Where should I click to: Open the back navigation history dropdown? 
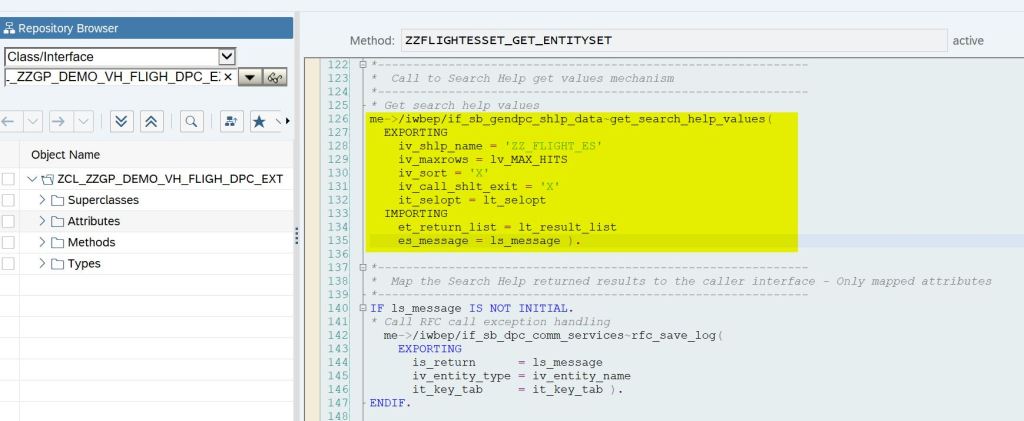coord(33,121)
